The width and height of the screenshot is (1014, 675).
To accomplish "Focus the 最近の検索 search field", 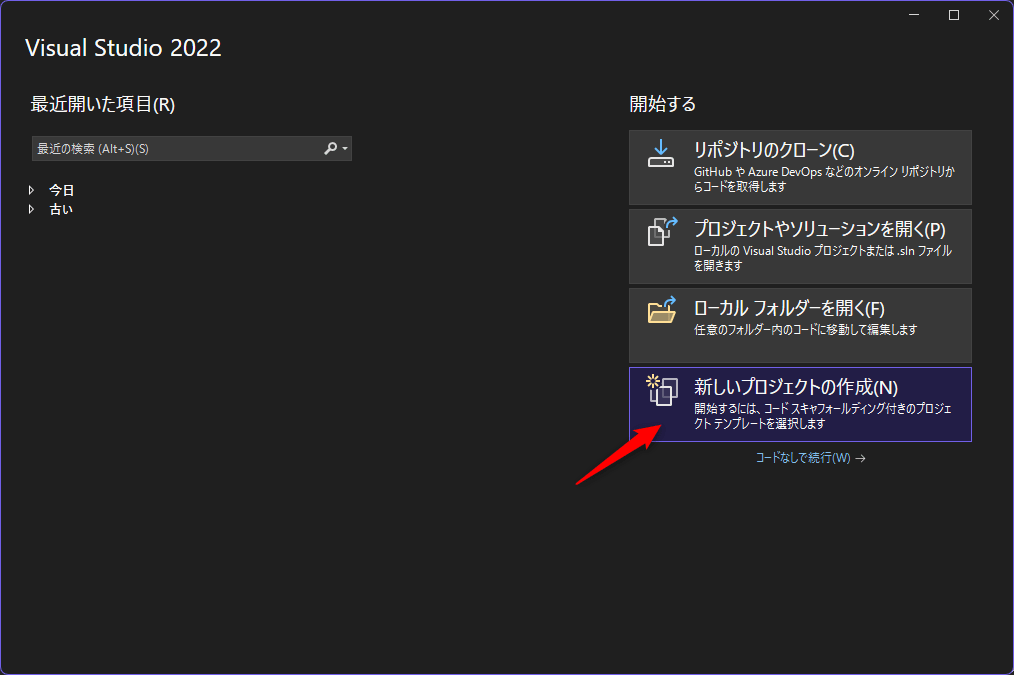I will tap(191, 149).
